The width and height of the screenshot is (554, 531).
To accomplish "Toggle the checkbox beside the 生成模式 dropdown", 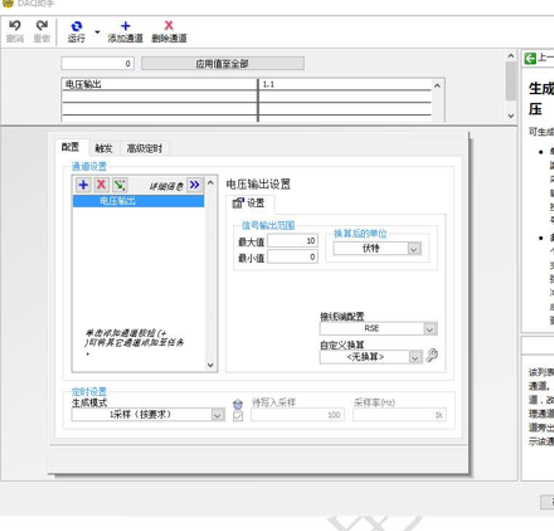I will [238, 416].
